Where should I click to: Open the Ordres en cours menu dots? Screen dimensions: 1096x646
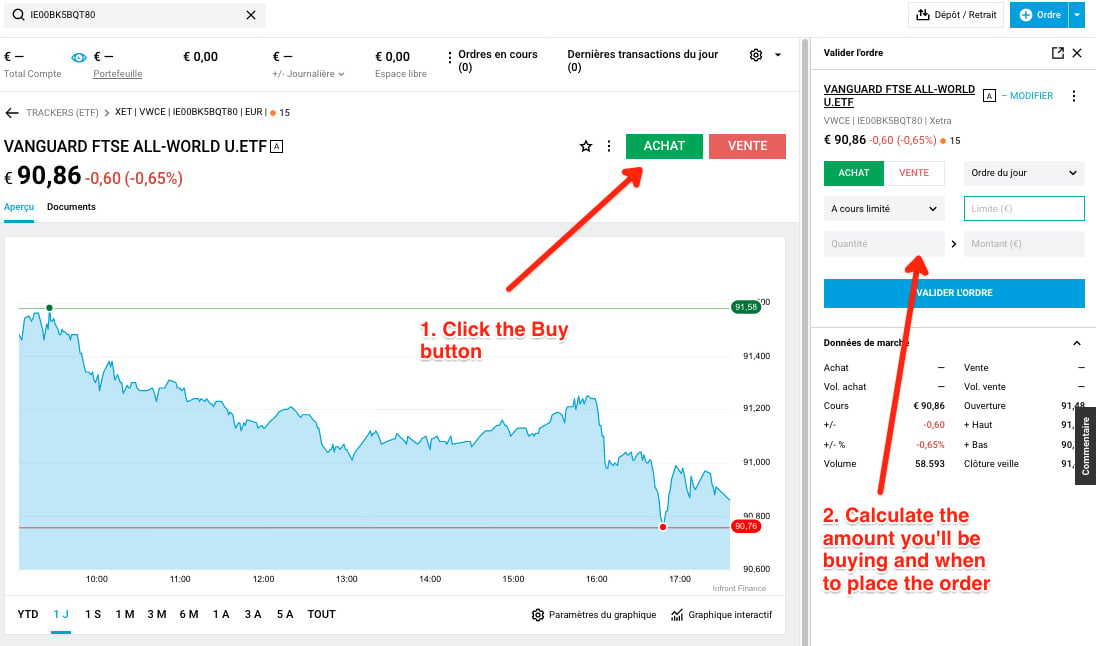tap(449, 58)
